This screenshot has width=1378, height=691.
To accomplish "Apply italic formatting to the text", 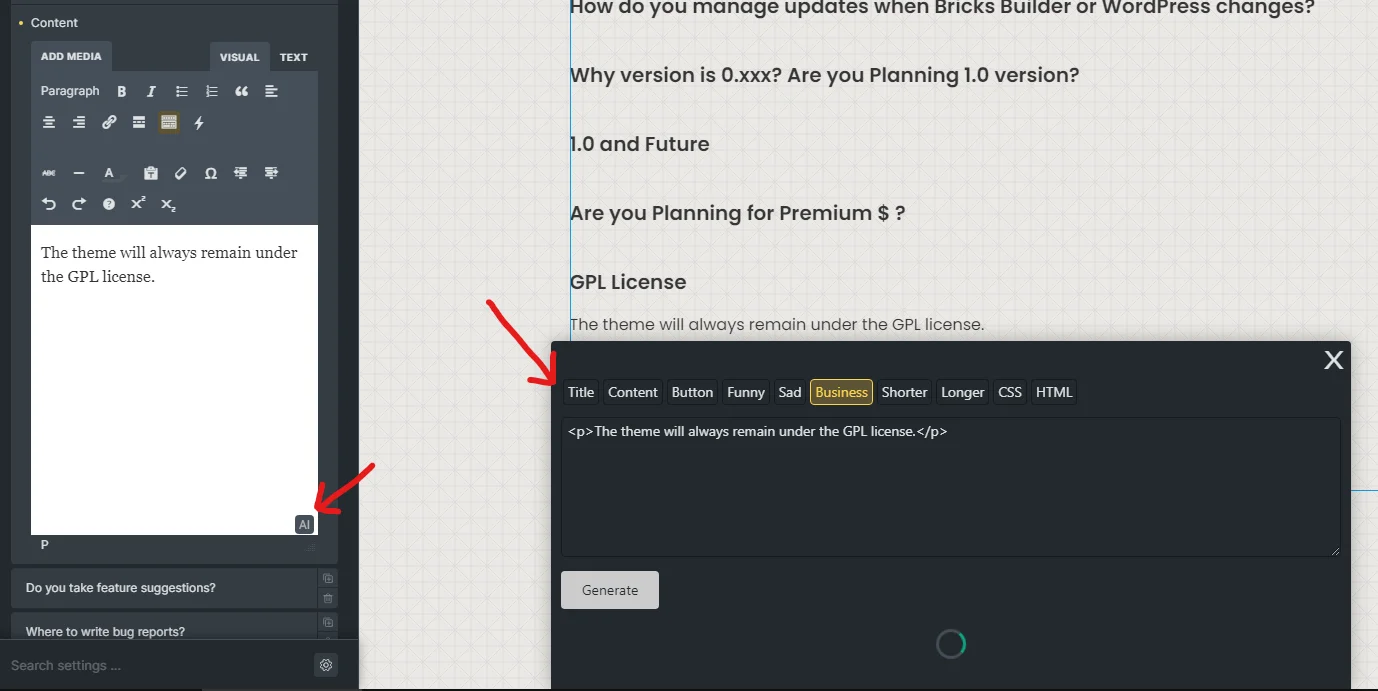I will pyautogui.click(x=151, y=92).
